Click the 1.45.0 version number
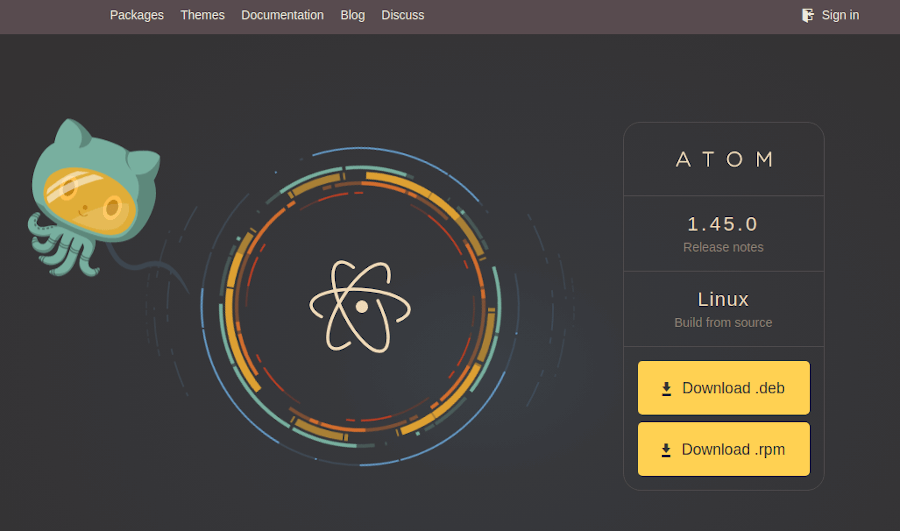The image size is (900, 531). (723, 224)
